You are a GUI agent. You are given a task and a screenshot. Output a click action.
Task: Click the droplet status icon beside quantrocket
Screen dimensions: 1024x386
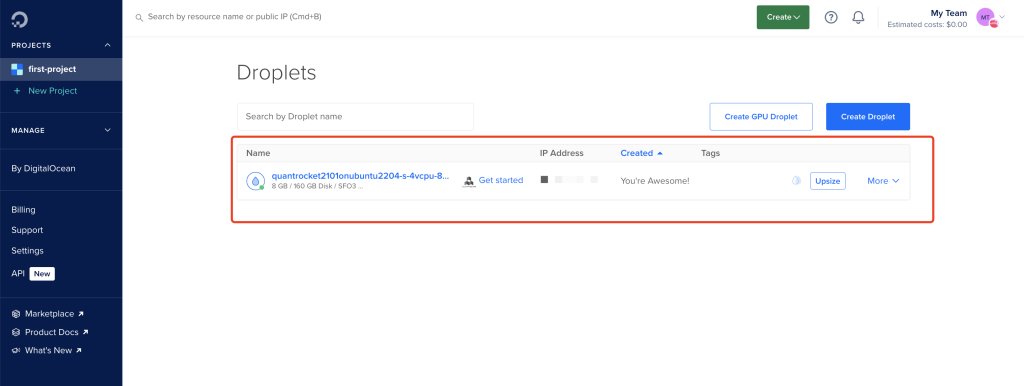tap(255, 181)
